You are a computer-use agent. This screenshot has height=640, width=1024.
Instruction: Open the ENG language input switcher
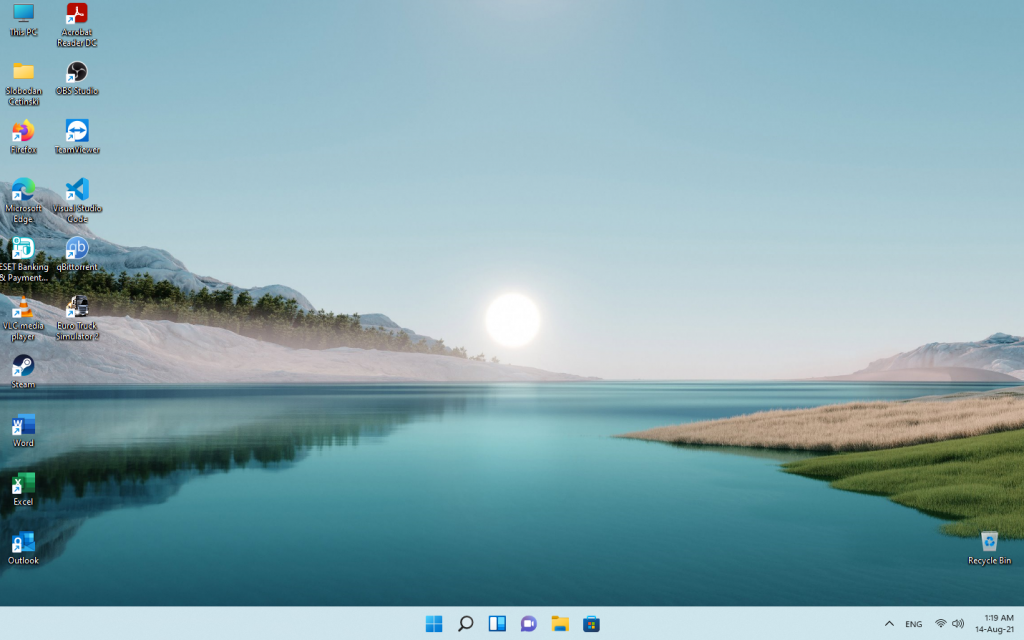point(914,624)
